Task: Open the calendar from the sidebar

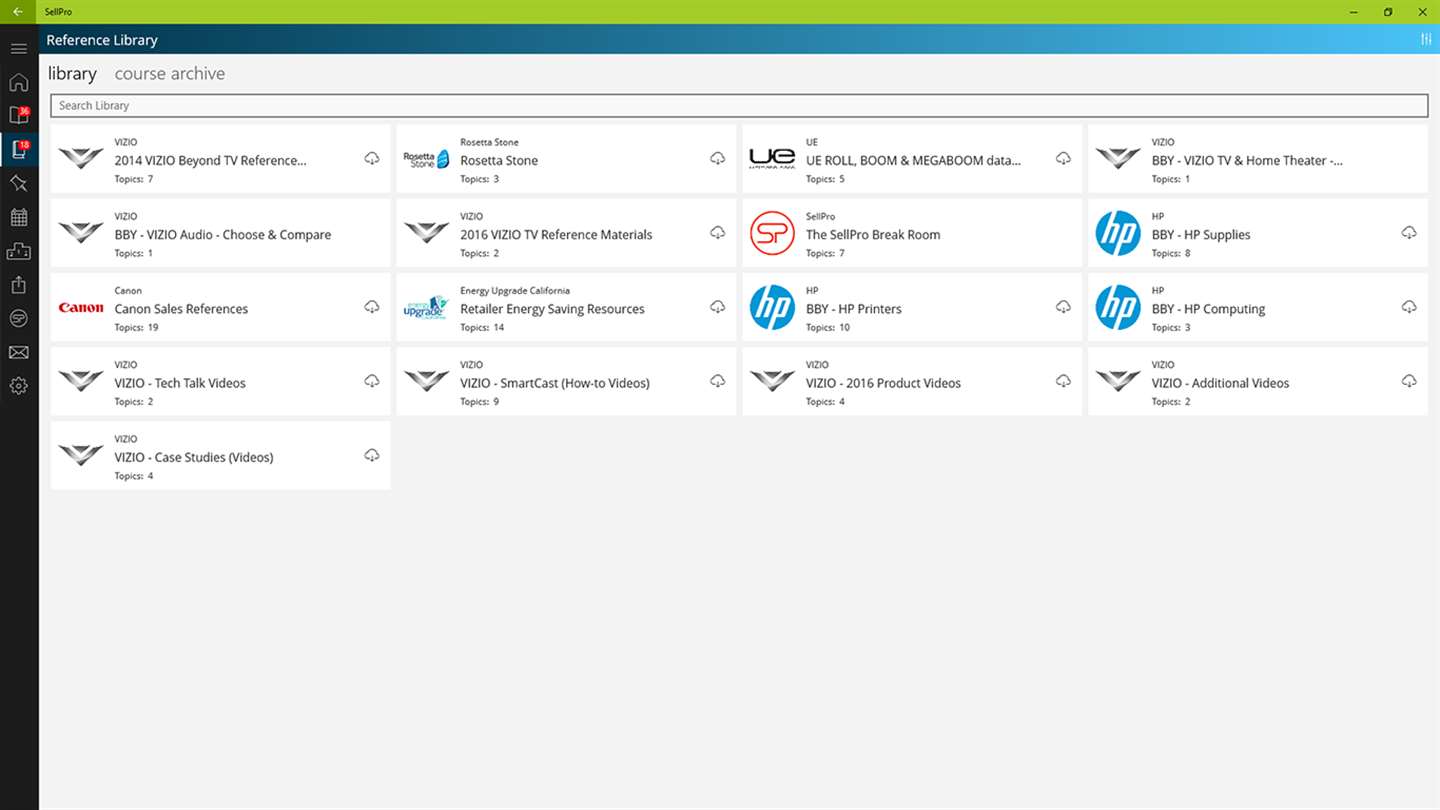Action: pyautogui.click(x=19, y=217)
